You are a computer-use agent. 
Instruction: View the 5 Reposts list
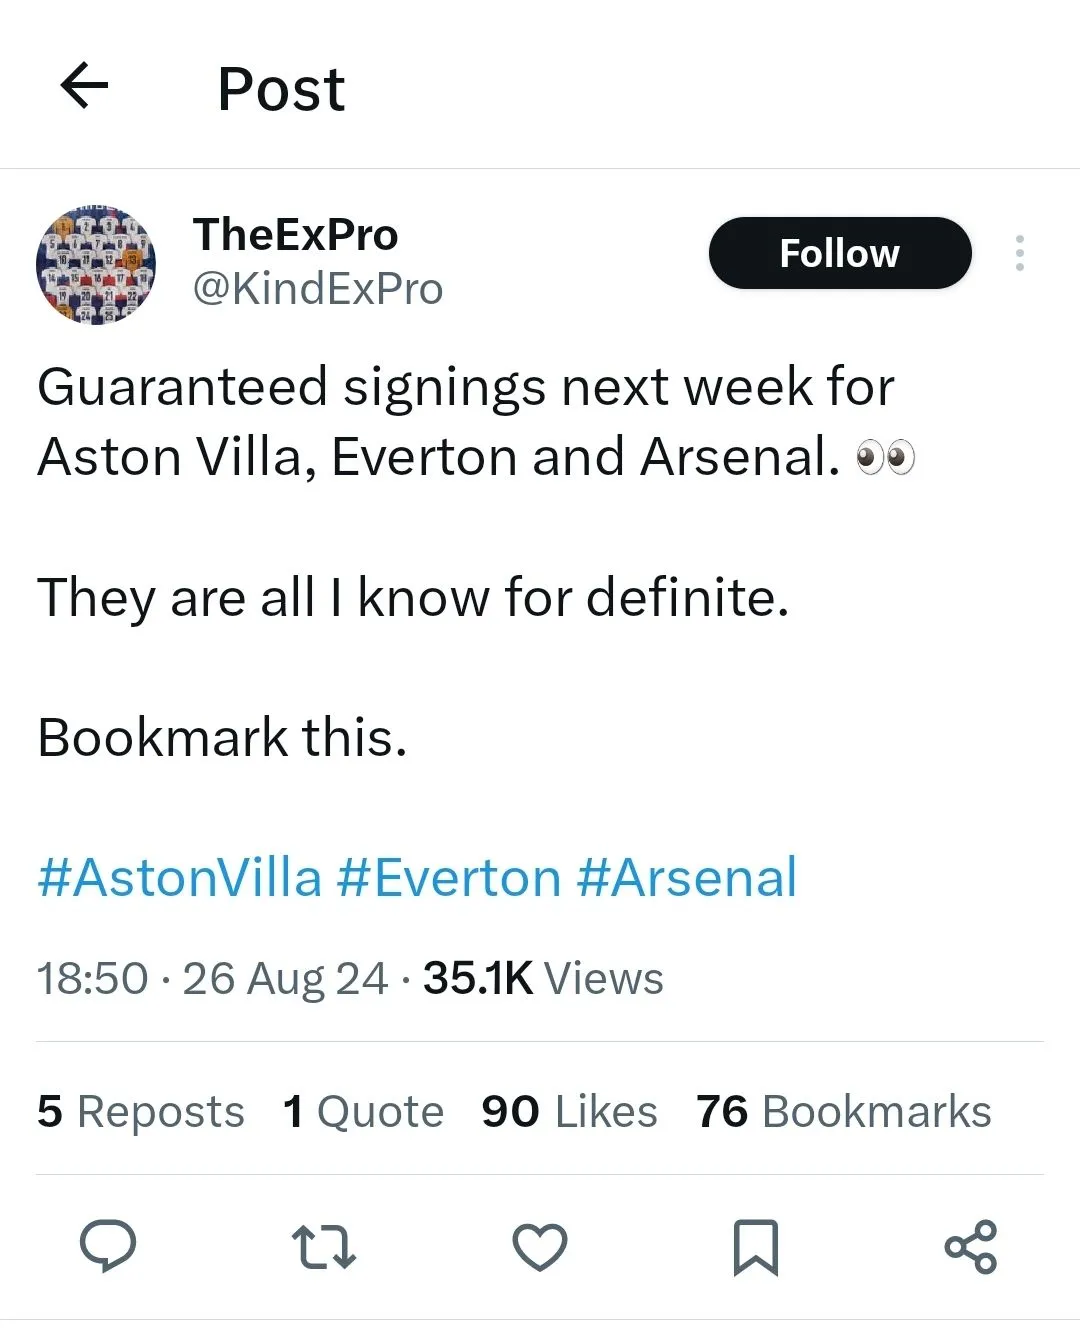(141, 1111)
